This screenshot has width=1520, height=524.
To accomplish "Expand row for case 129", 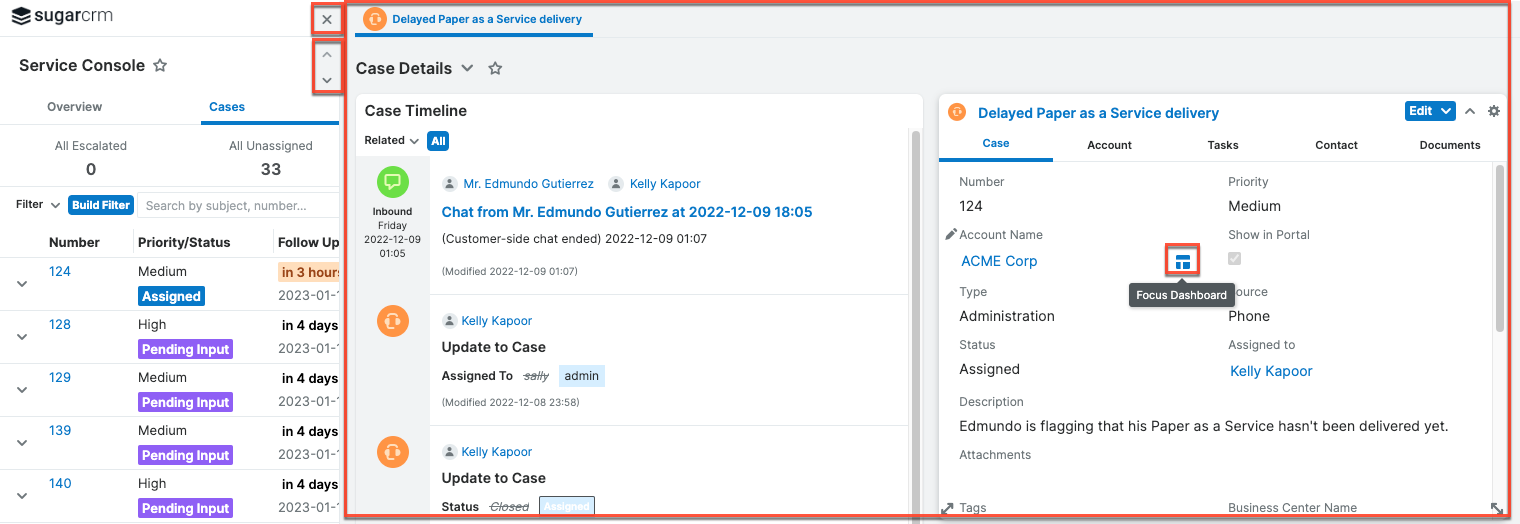I will [x=22, y=390].
